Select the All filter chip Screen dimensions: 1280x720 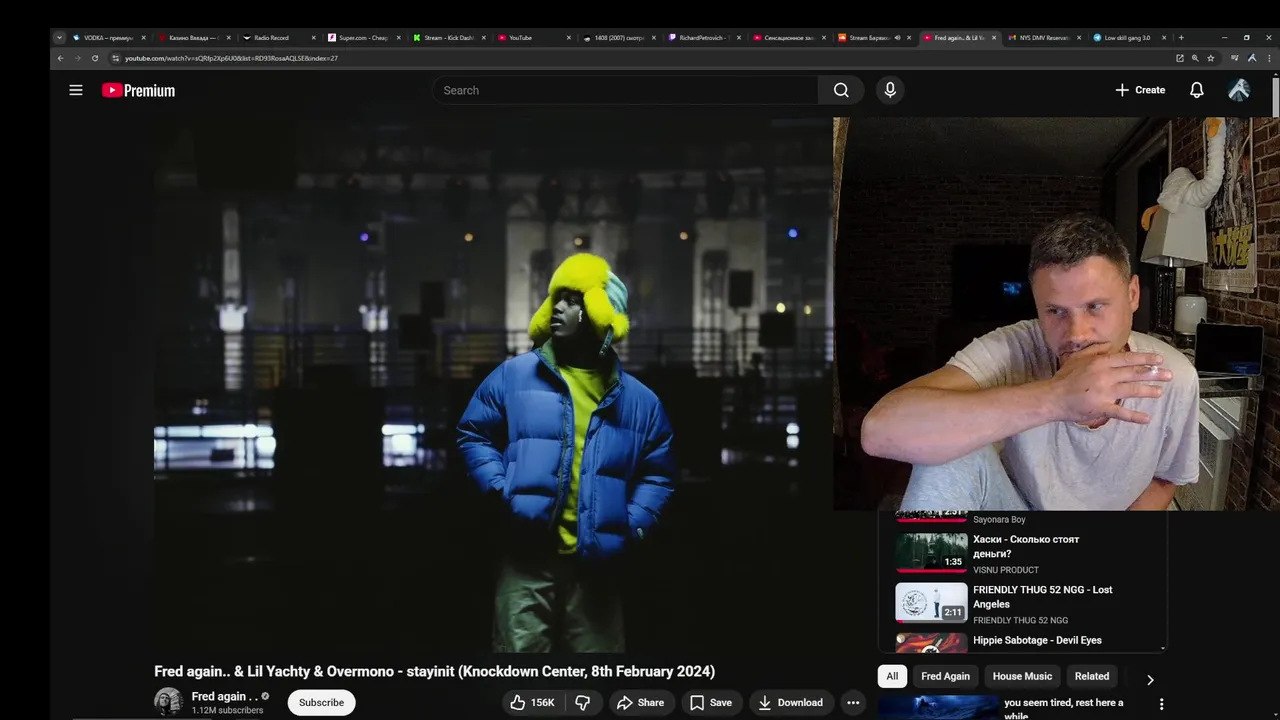pos(892,676)
